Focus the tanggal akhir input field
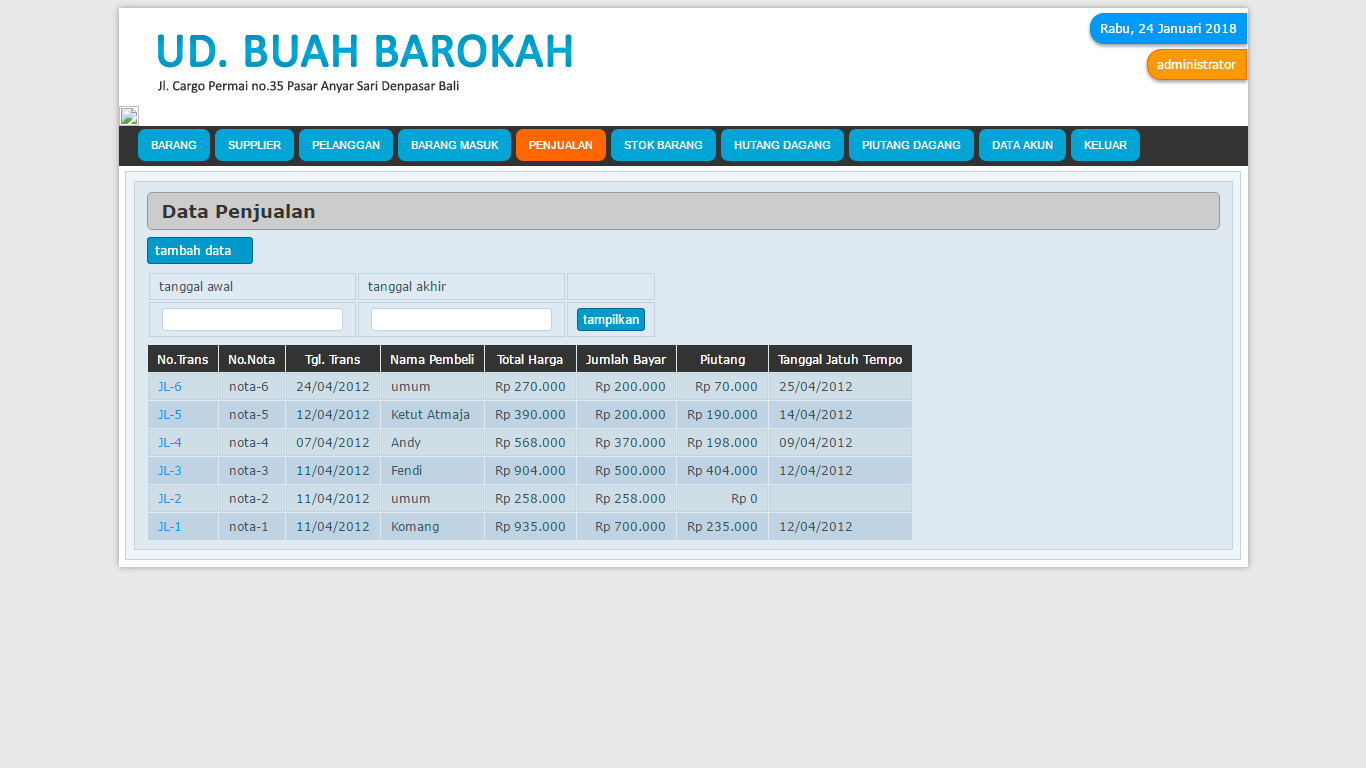Viewport: 1366px width, 768px height. click(x=461, y=319)
